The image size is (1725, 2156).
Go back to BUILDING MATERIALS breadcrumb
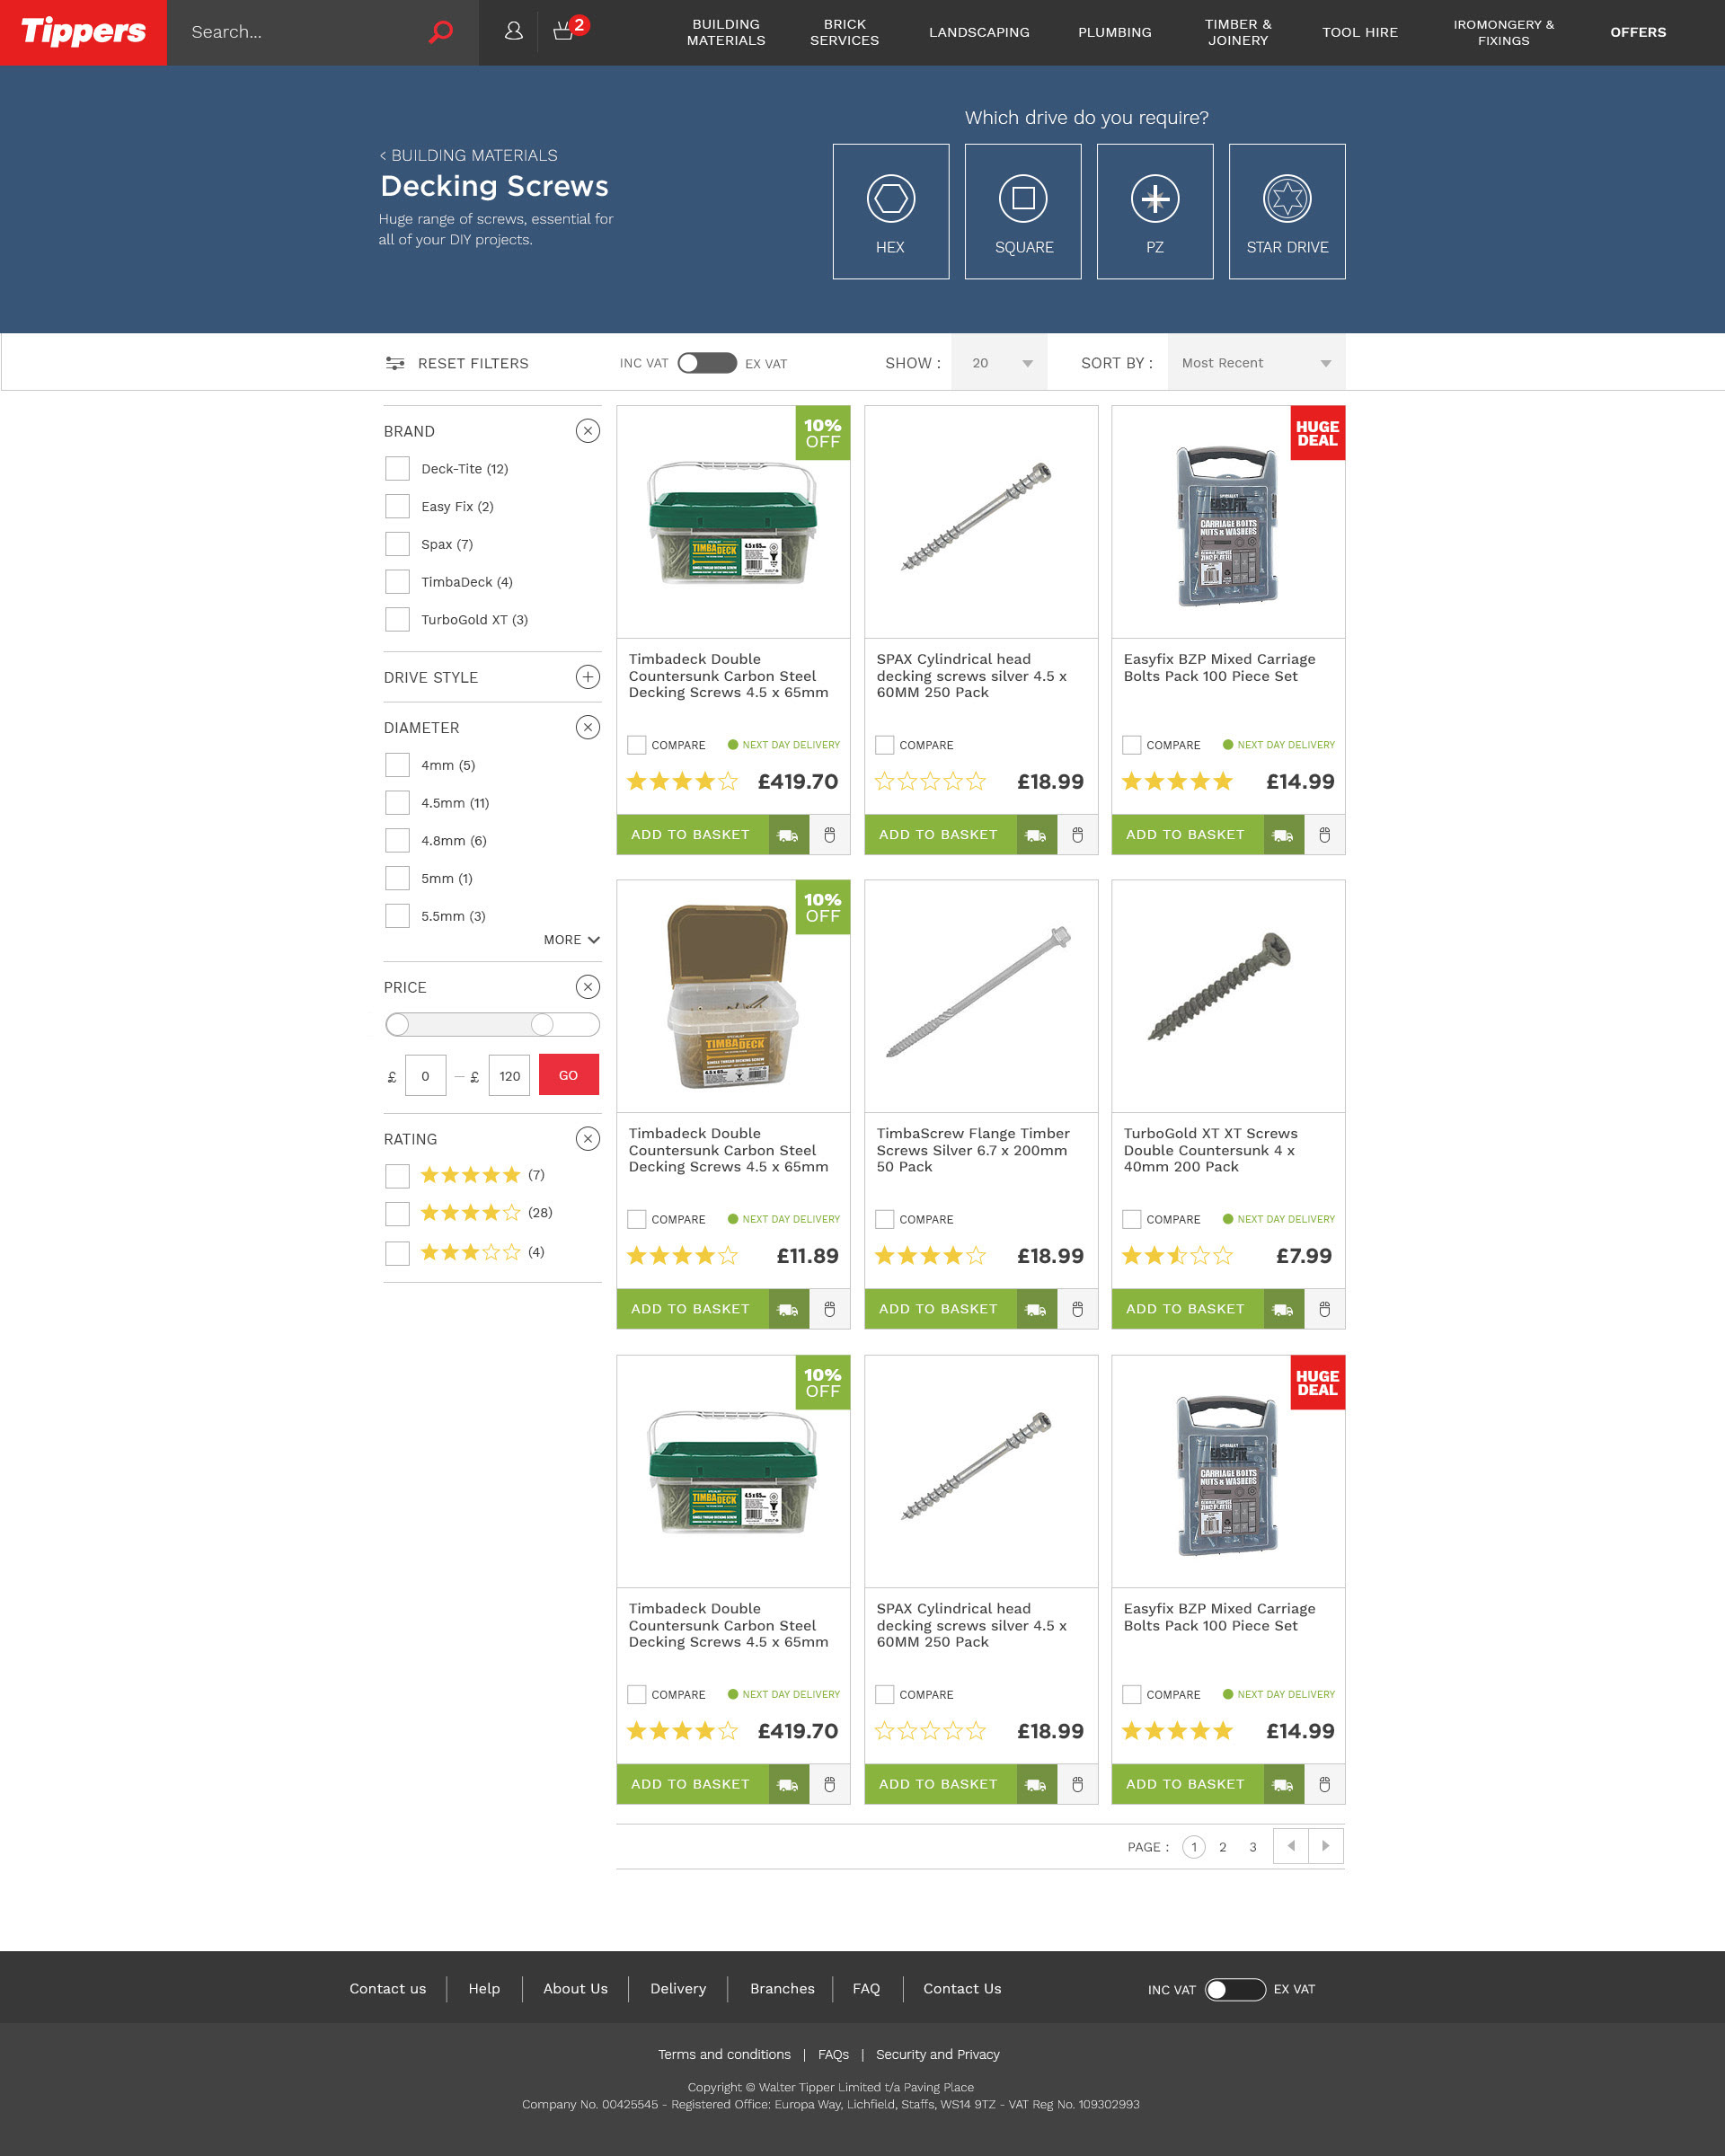coord(469,155)
